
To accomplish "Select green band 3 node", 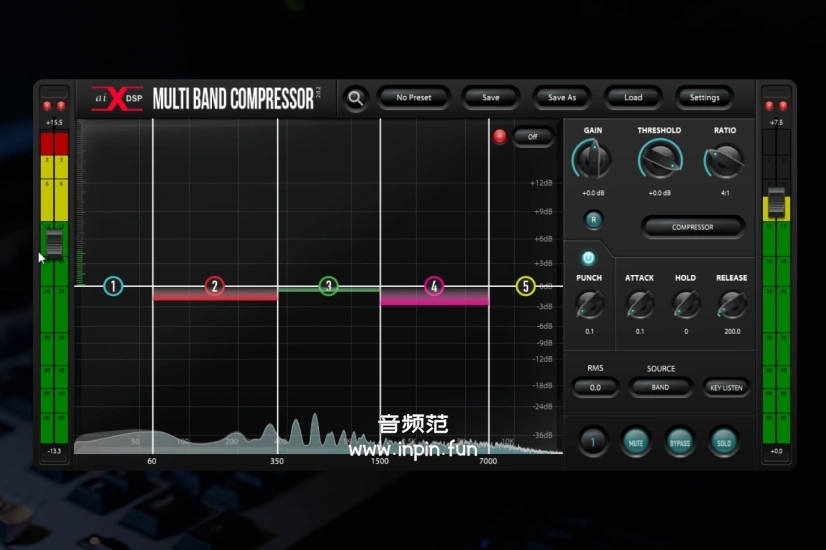I will pyautogui.click(x=328, y=286).
